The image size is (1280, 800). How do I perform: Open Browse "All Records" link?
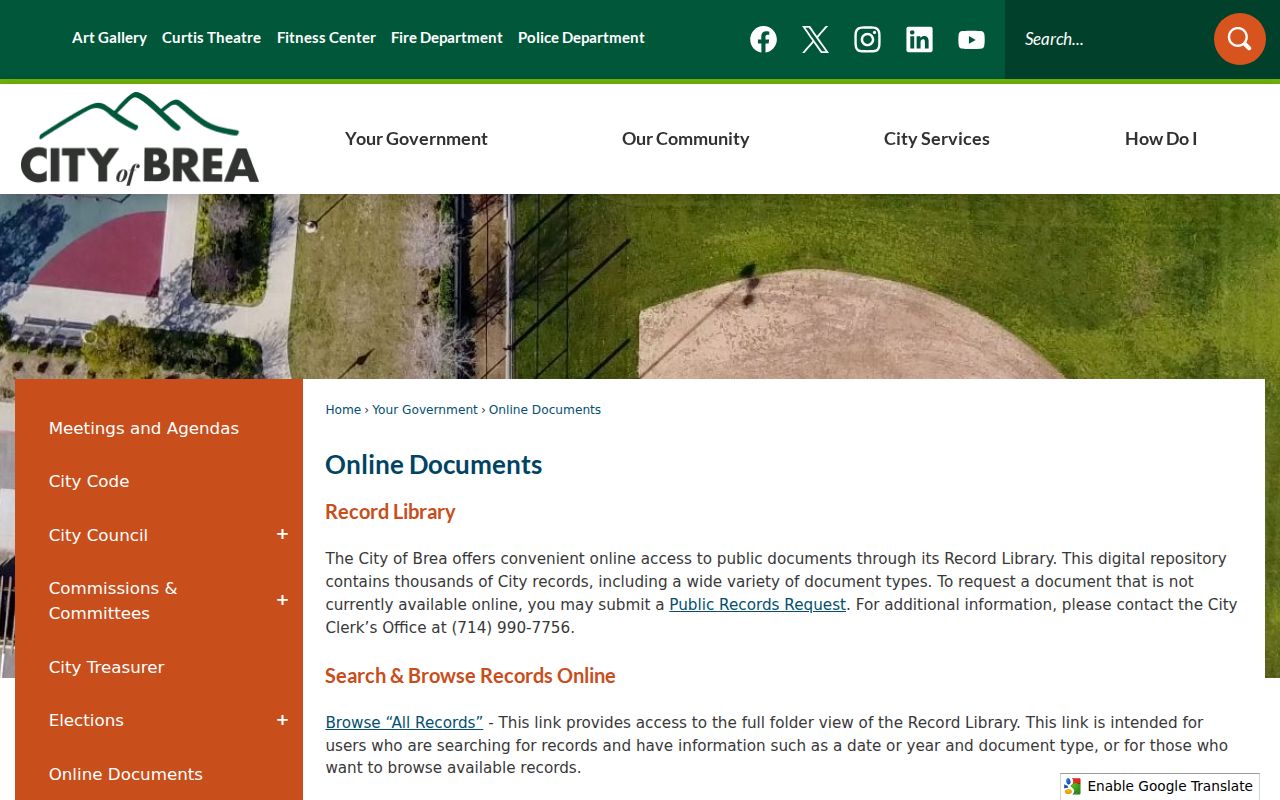(404, 722)
